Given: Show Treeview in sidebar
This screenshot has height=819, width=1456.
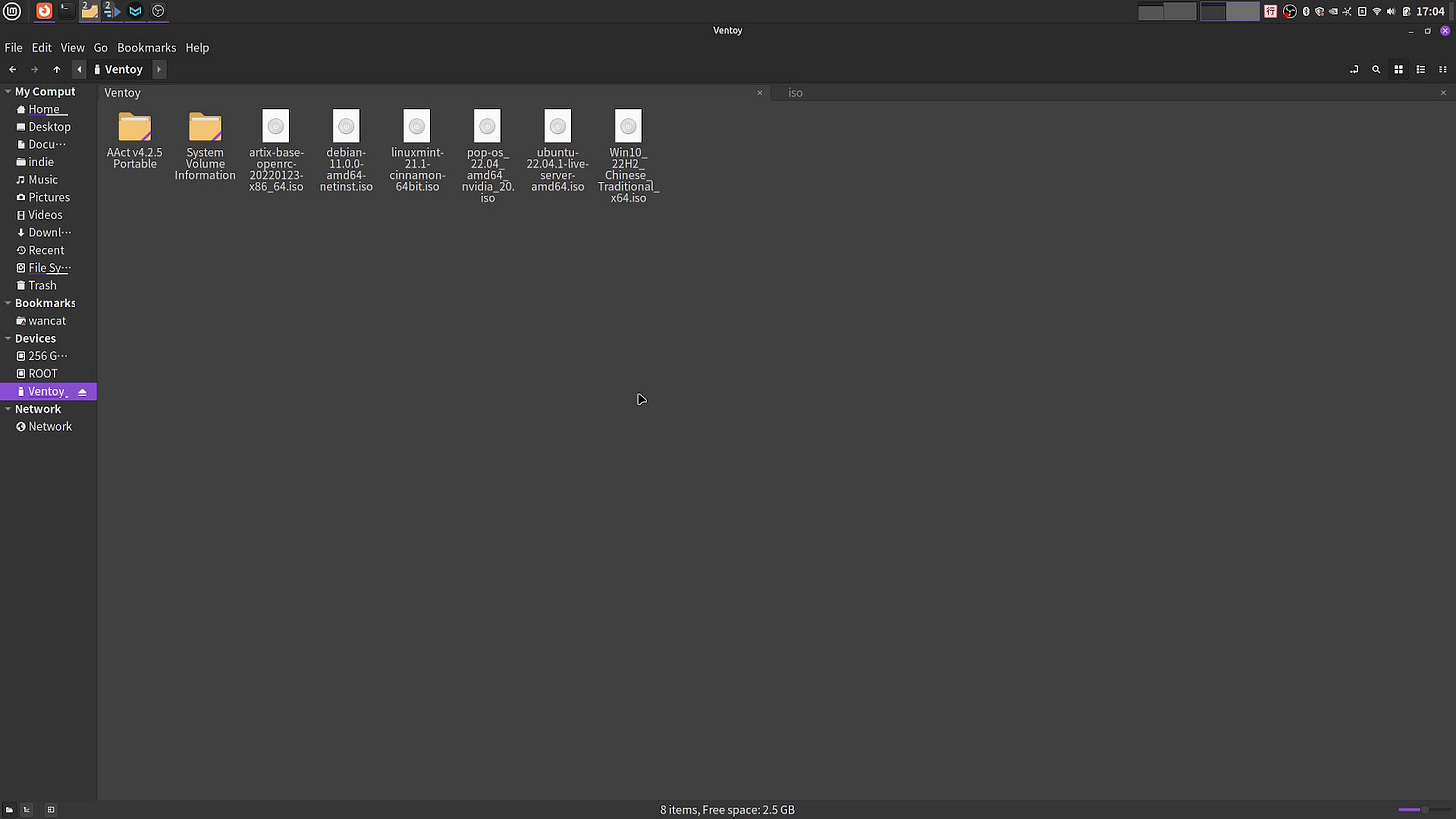Looking at the screenshot, I should coord(27,810).
